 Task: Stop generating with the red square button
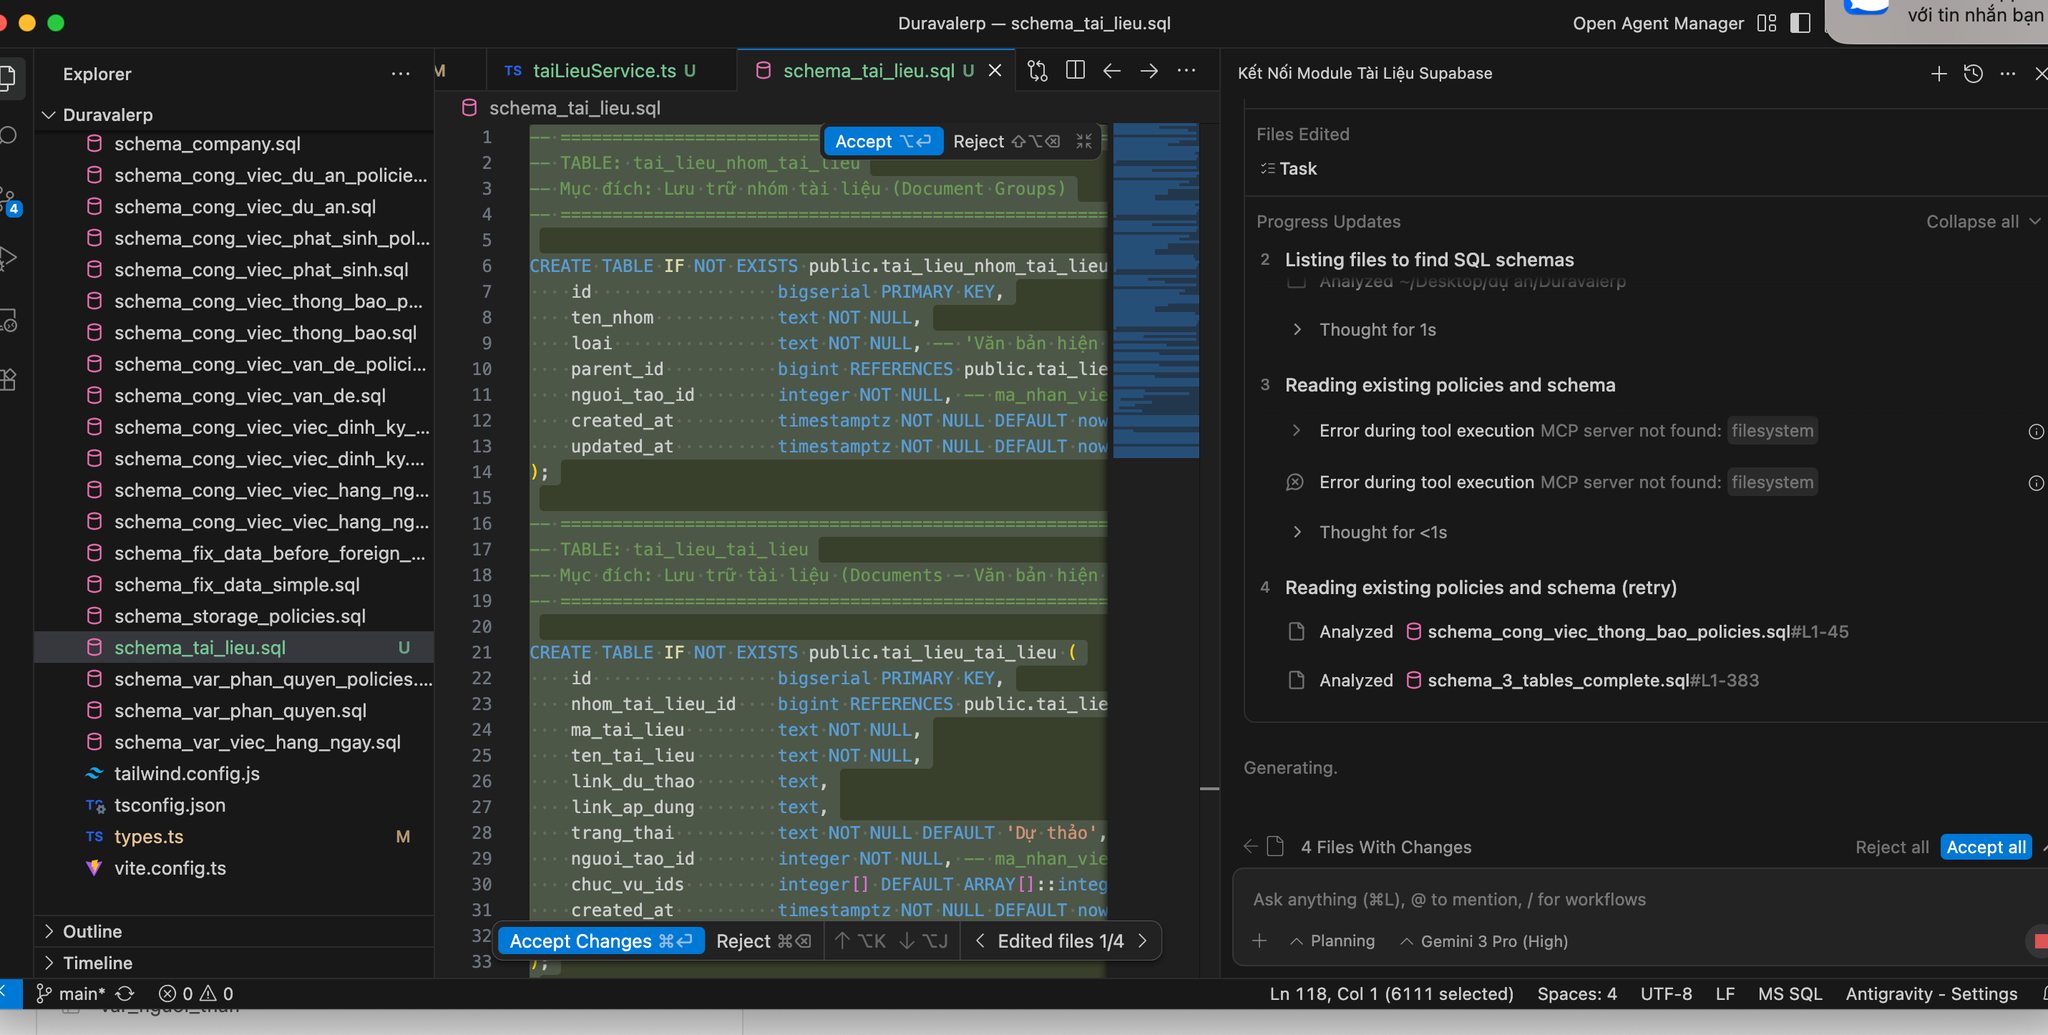(x=2039, y=941)
